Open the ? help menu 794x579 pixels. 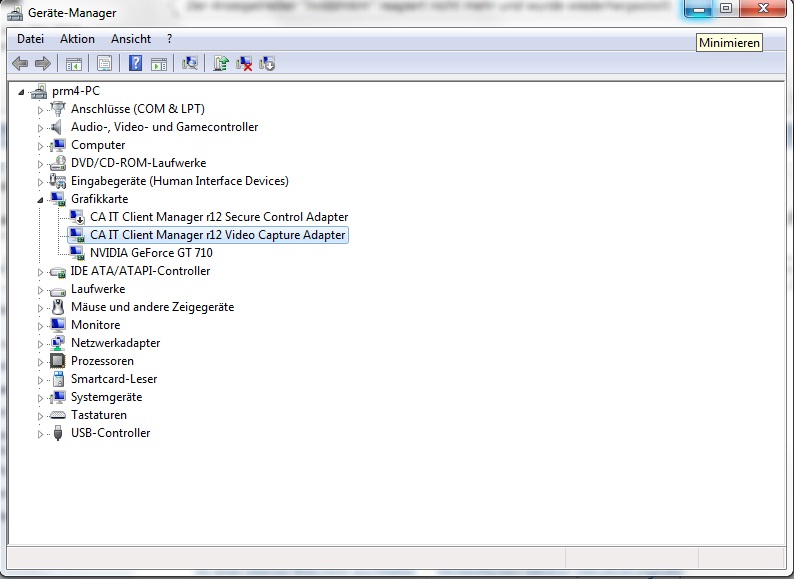point(169,39)
